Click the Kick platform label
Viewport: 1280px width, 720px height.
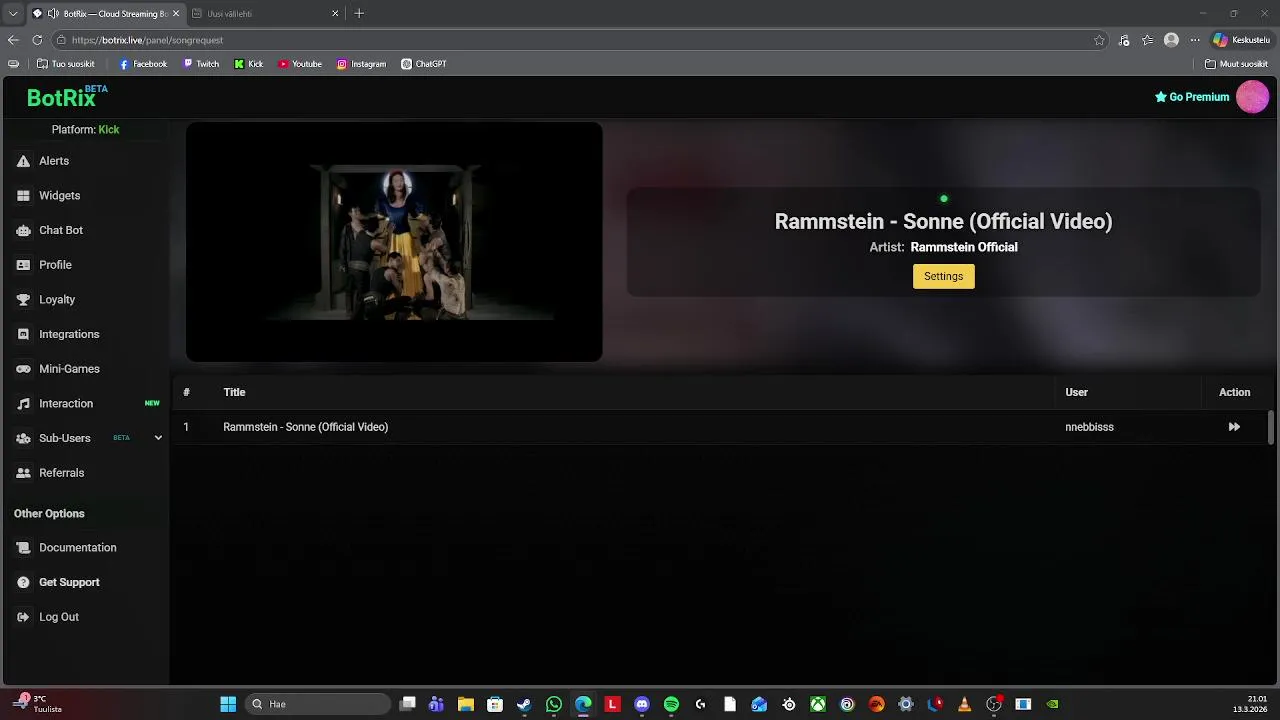click(108, 130)
